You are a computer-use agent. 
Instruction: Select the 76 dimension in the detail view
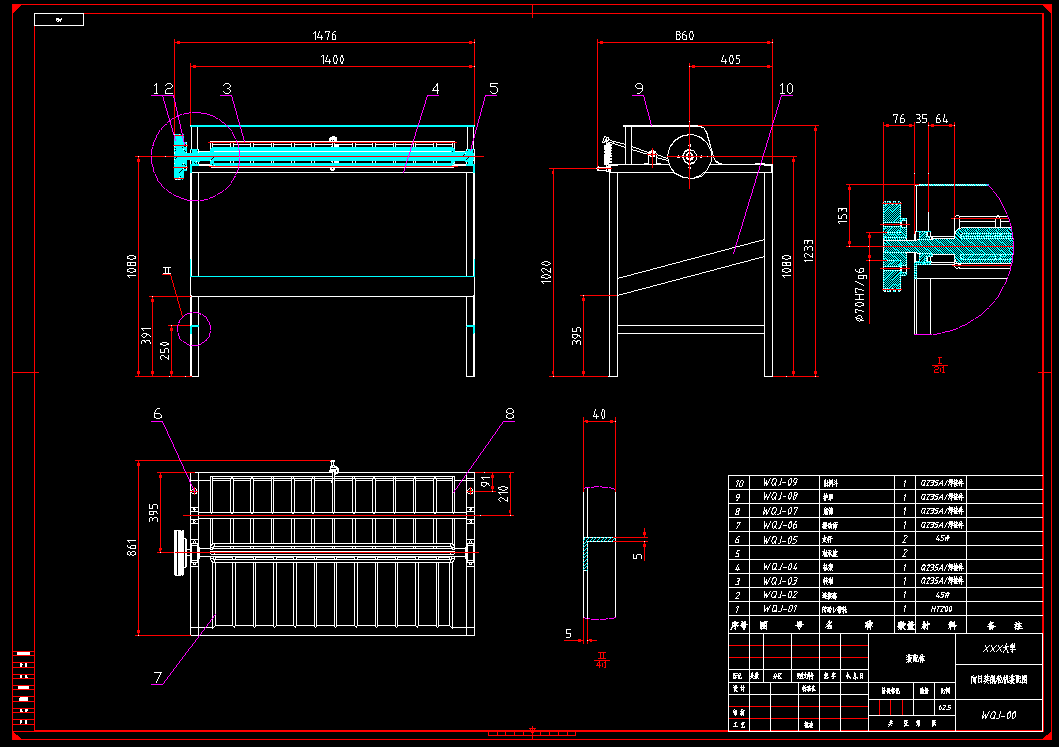(x=899, y=118)
